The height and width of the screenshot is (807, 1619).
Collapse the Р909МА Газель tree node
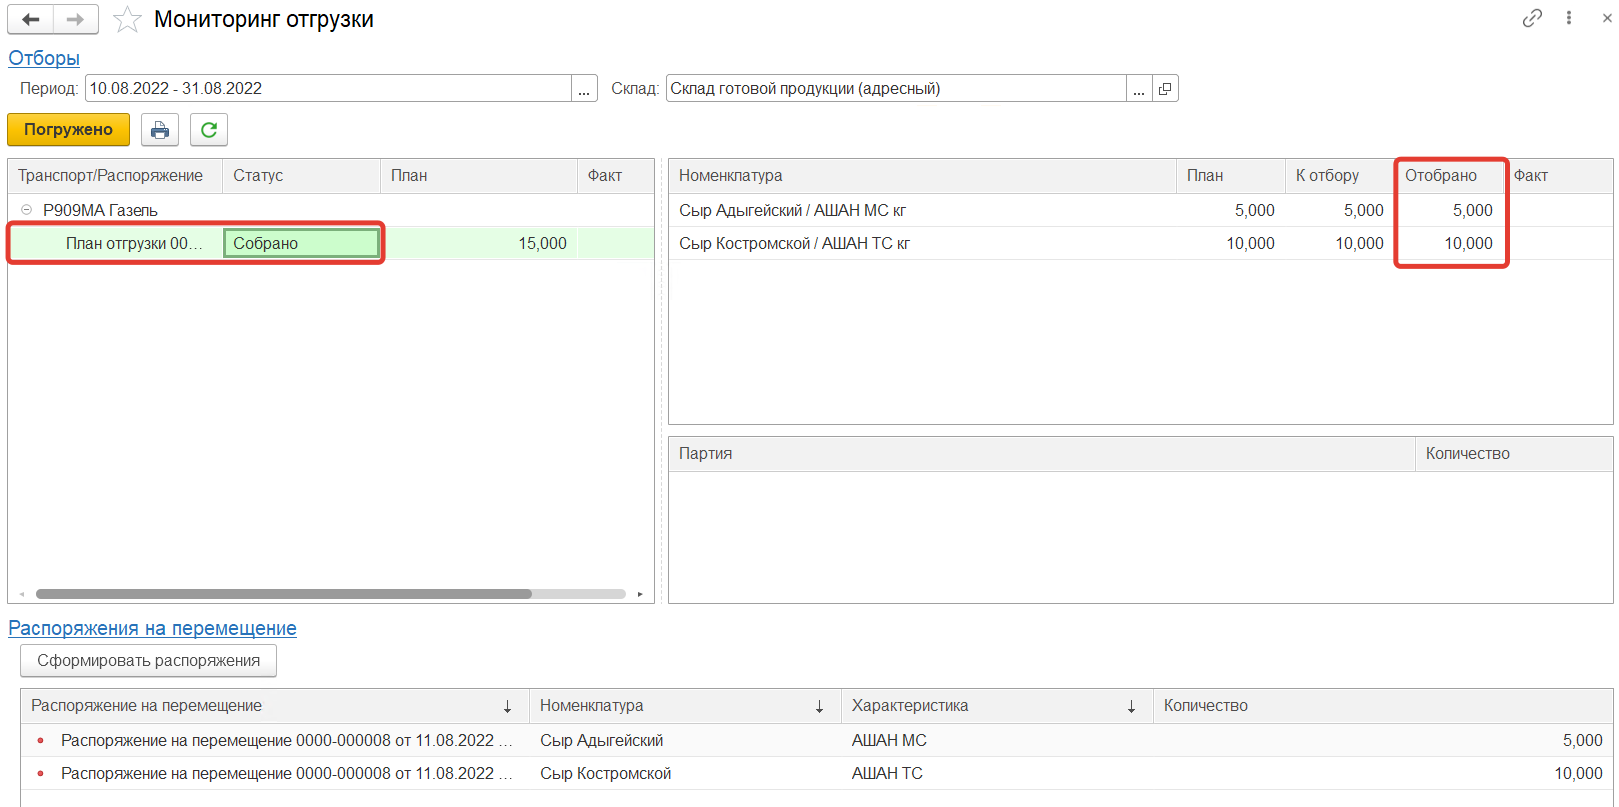pos(27,210)
